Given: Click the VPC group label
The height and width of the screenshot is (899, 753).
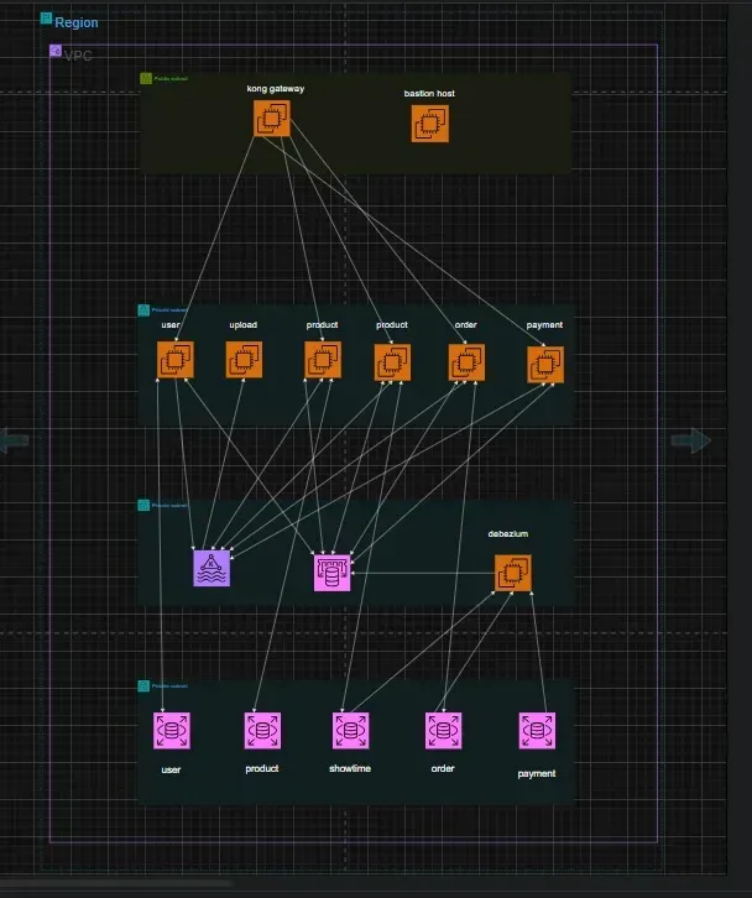Looking at the screenshot, I should tap(78, 56).
